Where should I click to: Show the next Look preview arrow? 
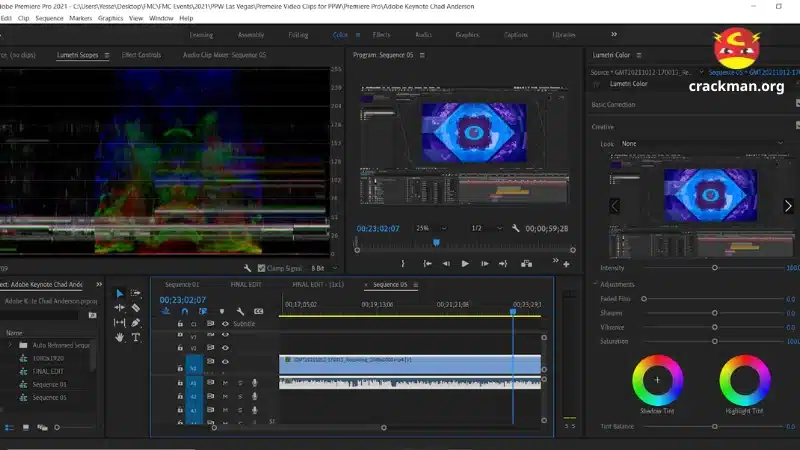[788, 206]
